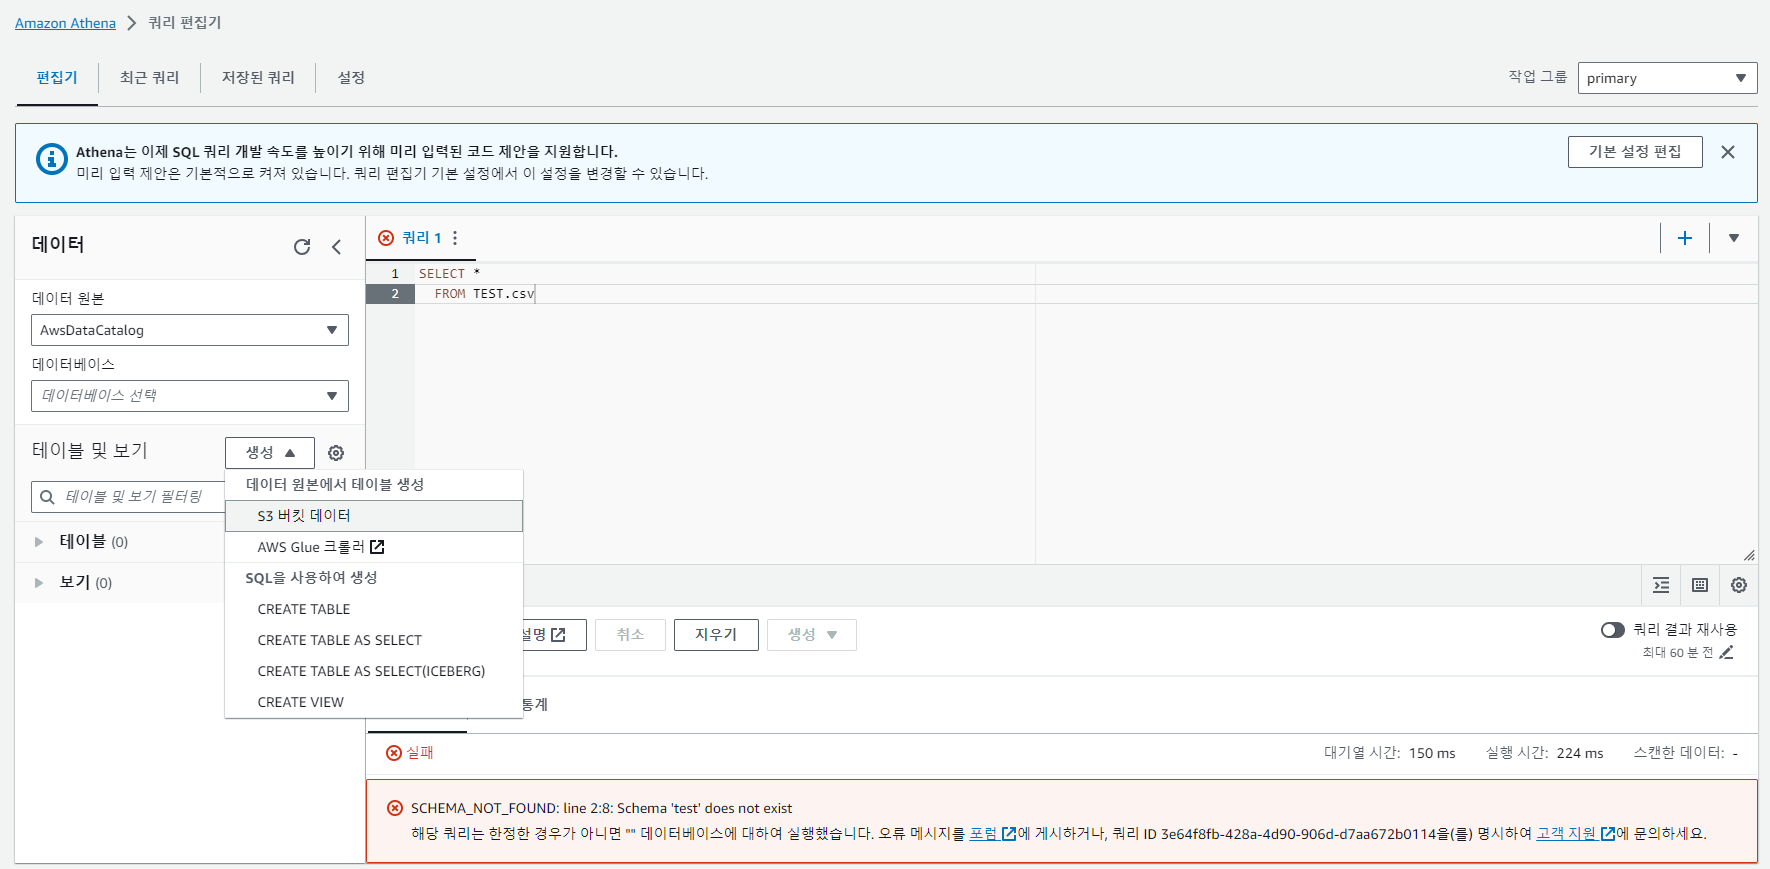Close the Create dropdown in Tables and views

tap(270, 453)
